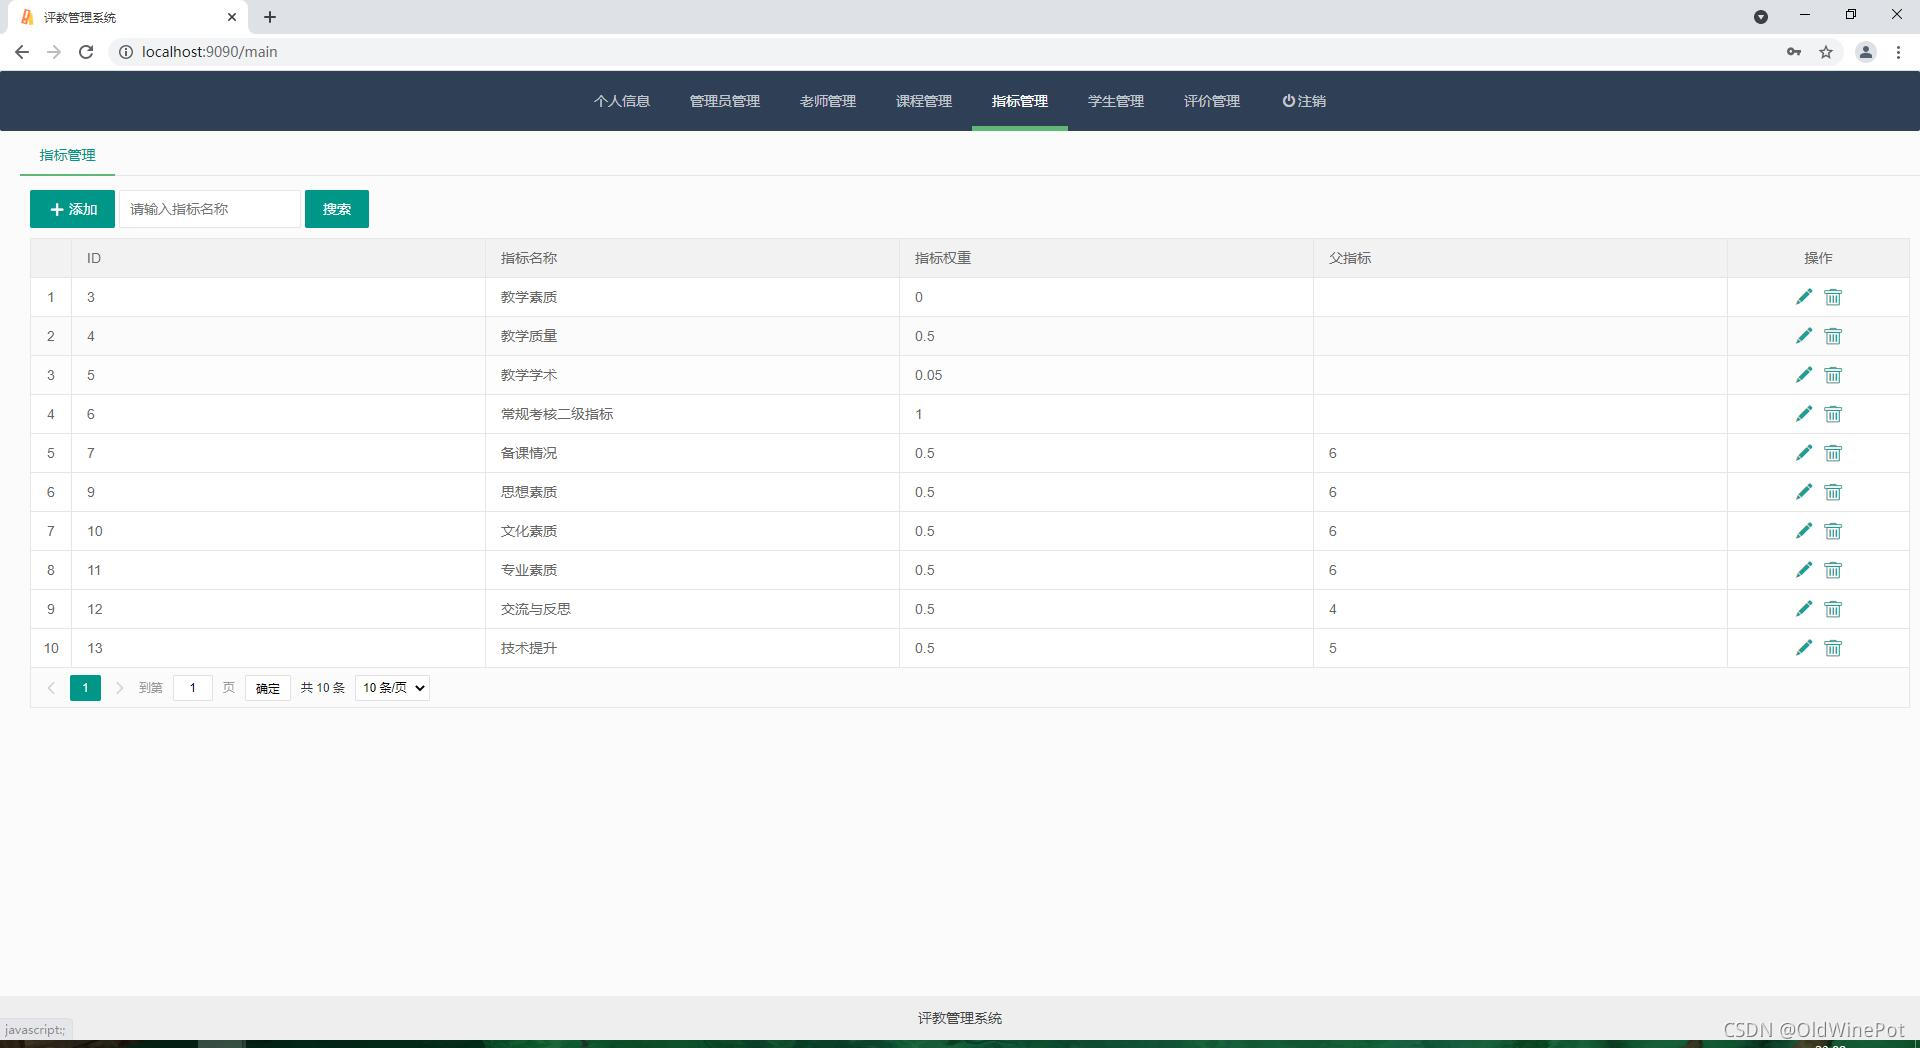Select page 1 in pagination

point(85,688)
